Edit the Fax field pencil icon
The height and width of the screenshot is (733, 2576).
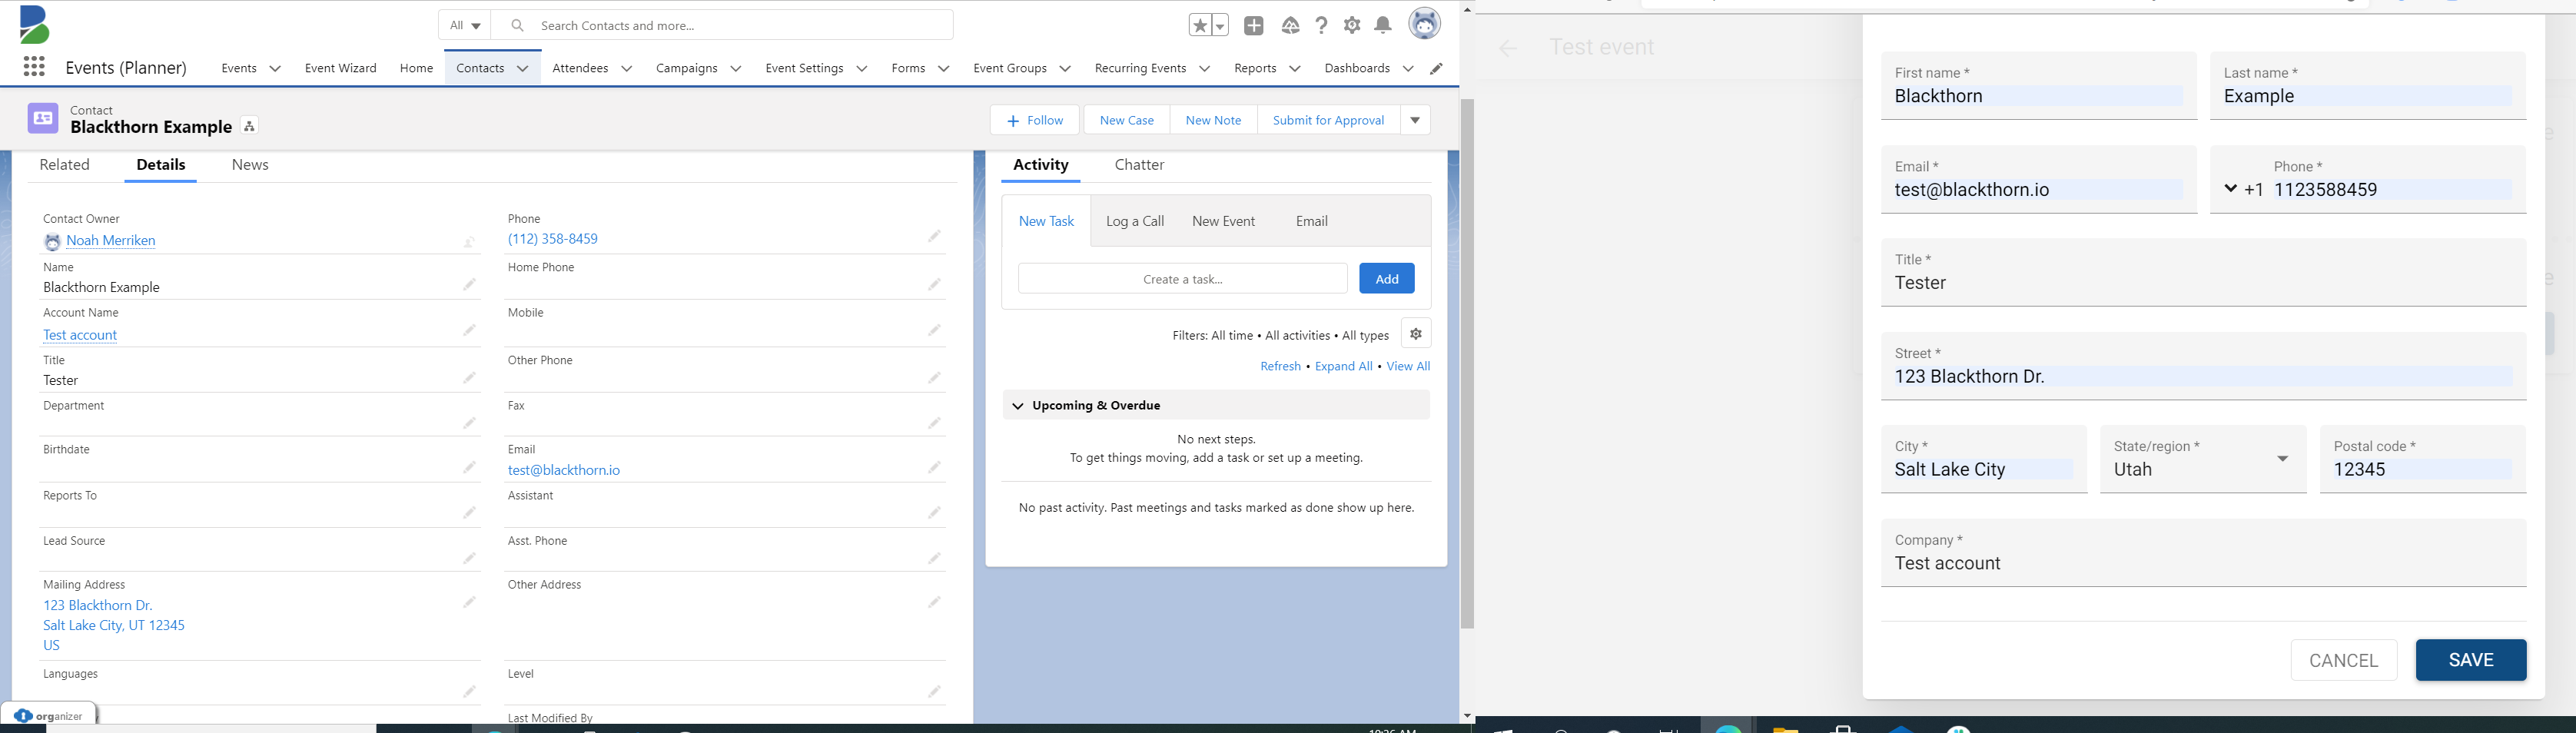[934, 424]
